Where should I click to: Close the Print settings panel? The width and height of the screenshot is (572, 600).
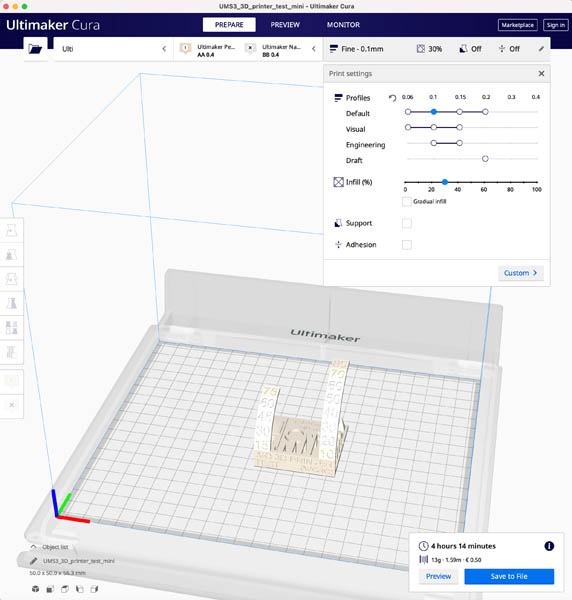(541, 73)
